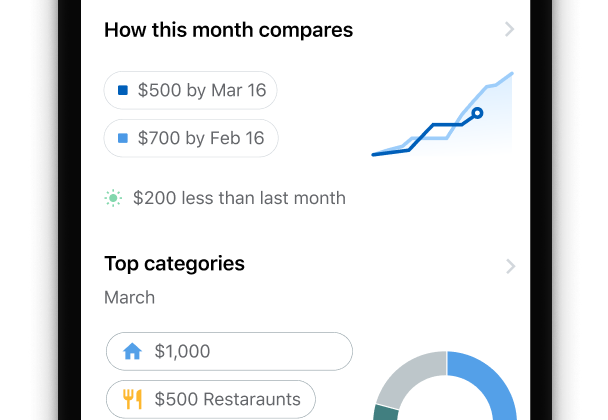Click the house icon in the $1,000 pill
This screenshot has width=608, height=420.
point(132,352)
